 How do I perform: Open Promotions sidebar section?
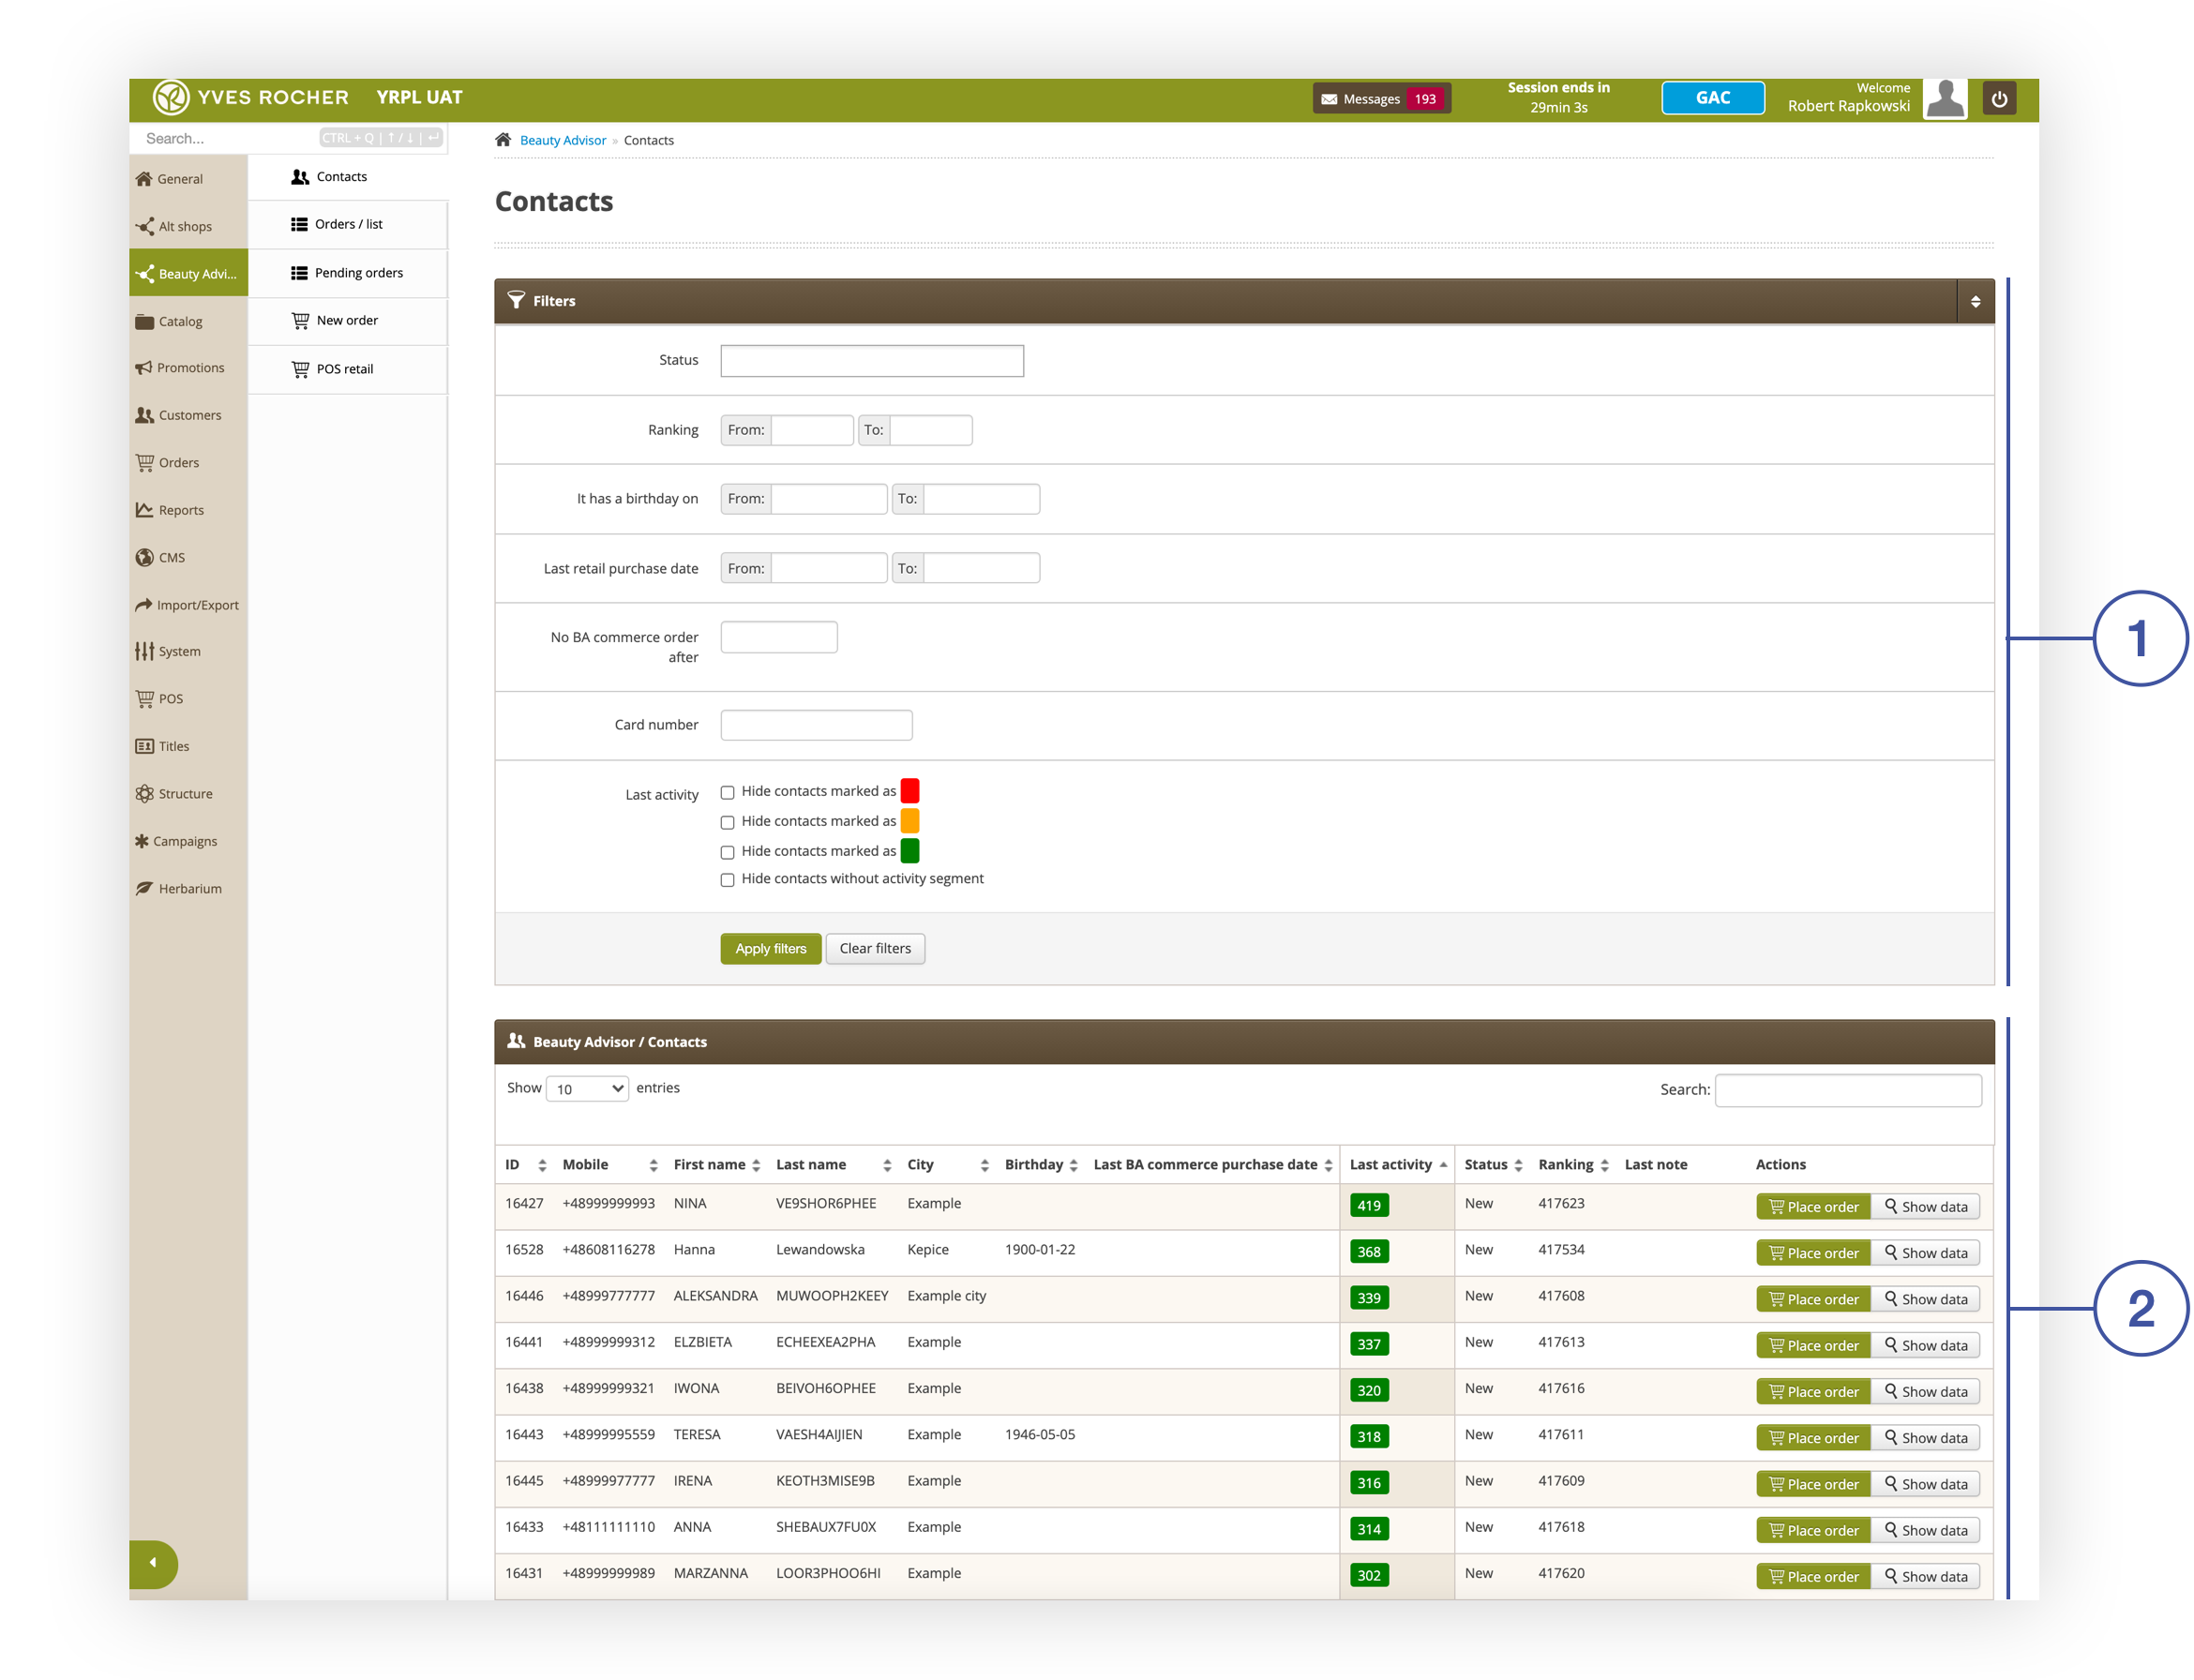click(x=188, y=368)
